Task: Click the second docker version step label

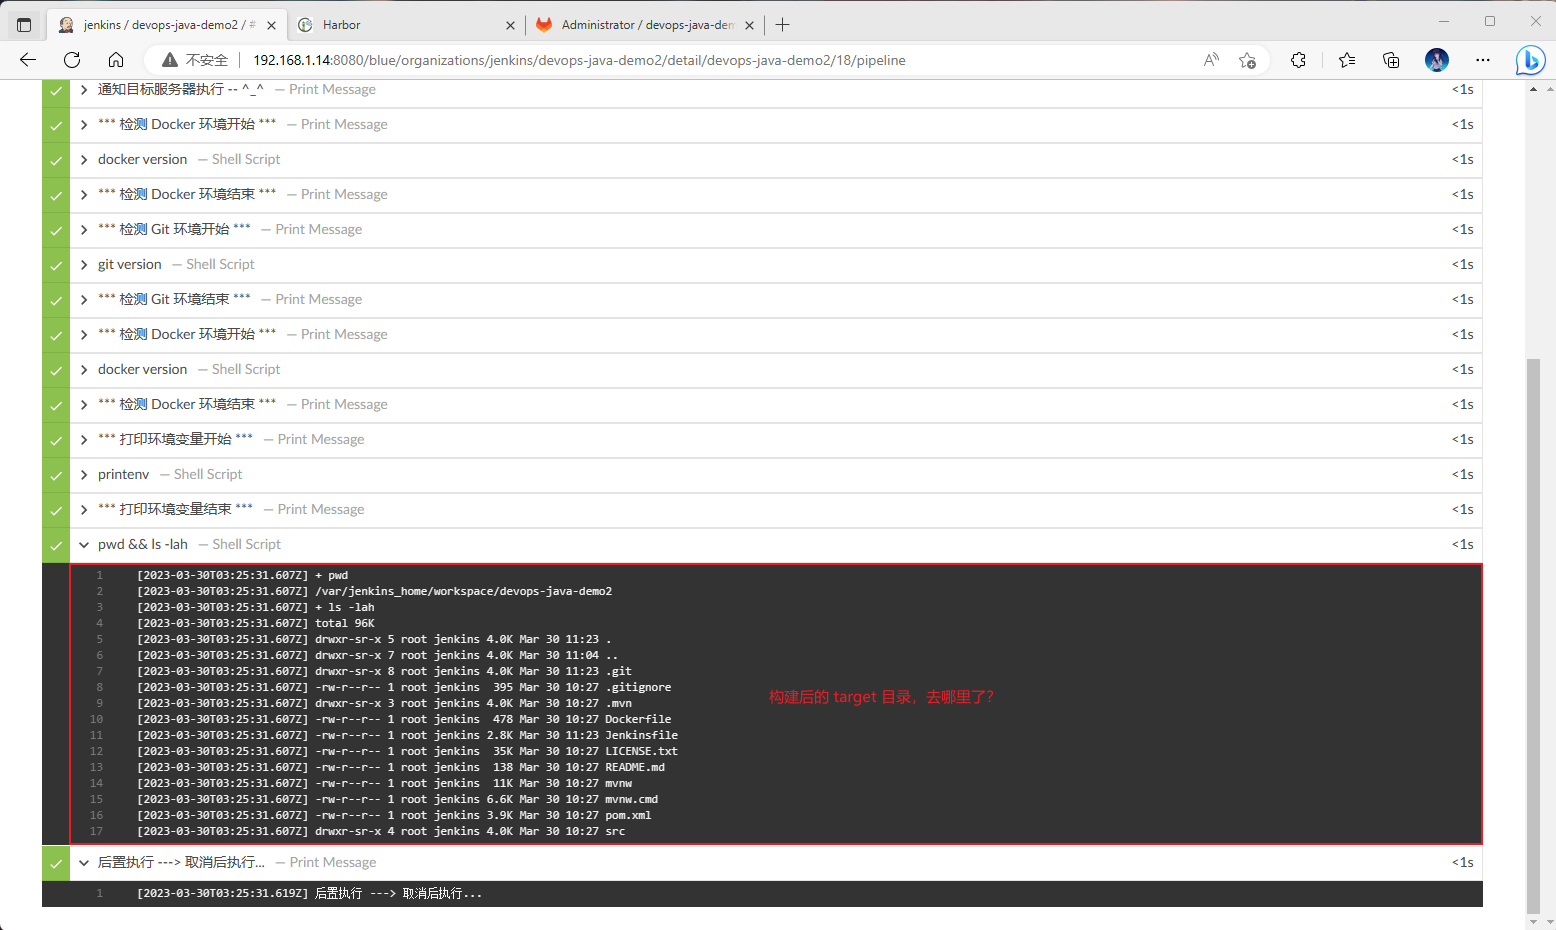Action: click(x=142, y=369)
